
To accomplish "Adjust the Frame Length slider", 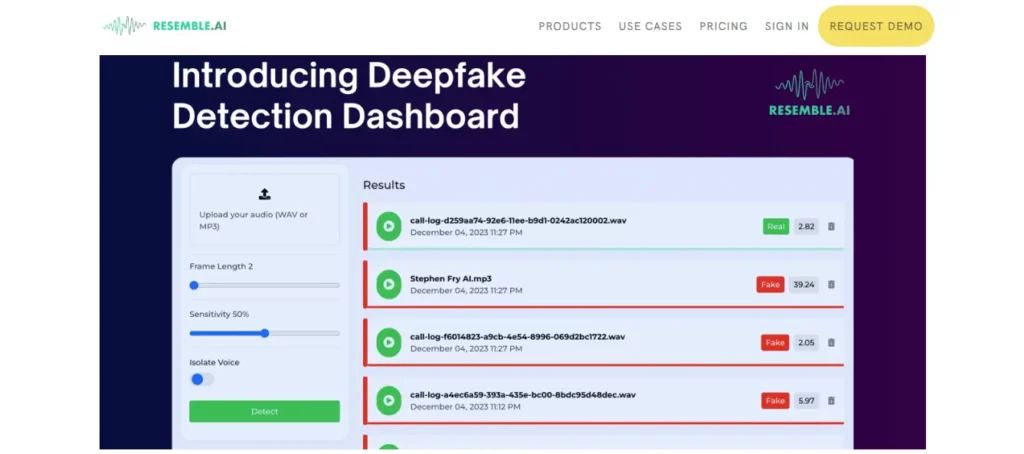I will [x=264, y=285].
